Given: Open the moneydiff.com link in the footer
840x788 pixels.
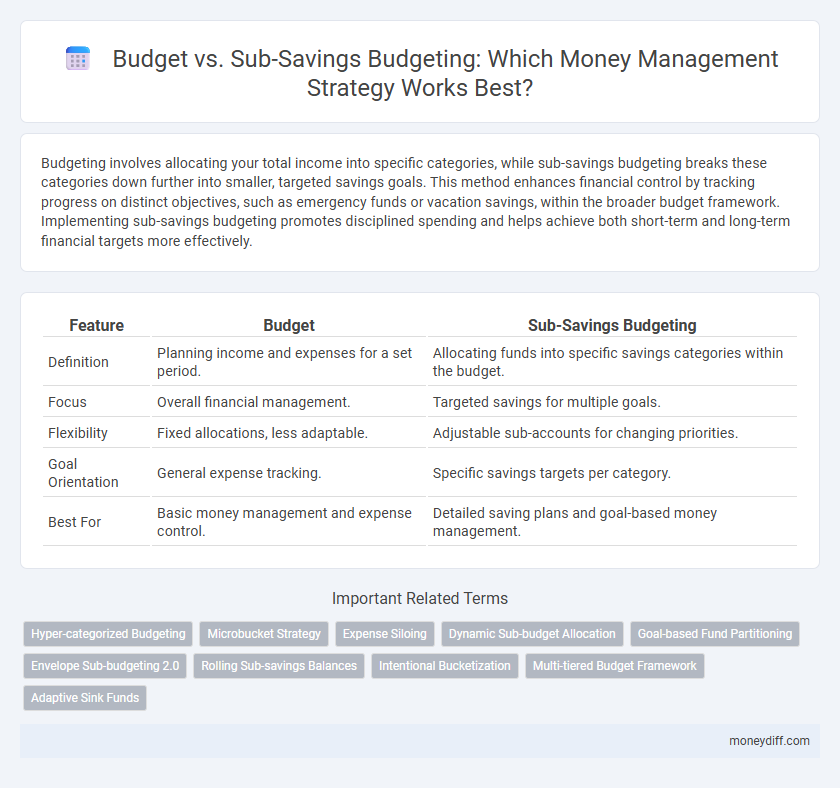Looking at the screenshot, I should (x=769, y=741).
